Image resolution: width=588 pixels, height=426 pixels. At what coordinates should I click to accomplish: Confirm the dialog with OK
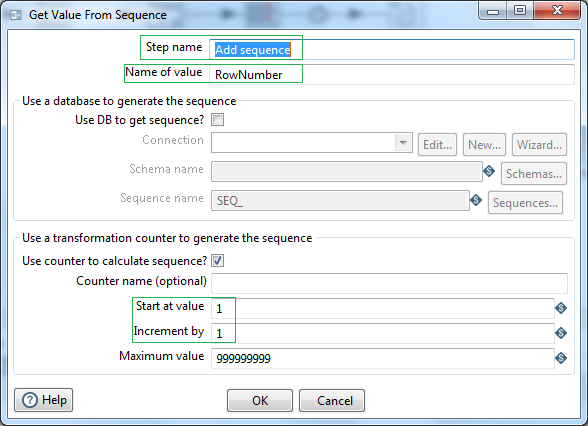tap(260, 400)
